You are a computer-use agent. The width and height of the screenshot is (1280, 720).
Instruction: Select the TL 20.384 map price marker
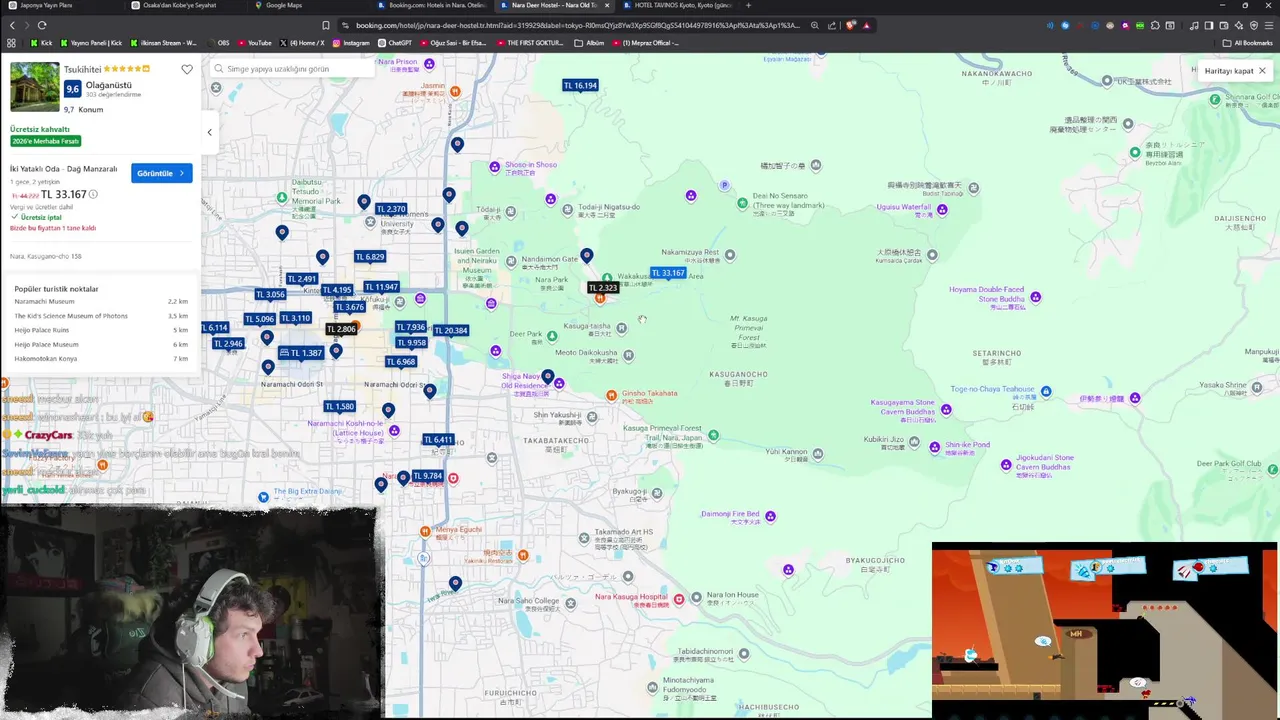(x=450, y=330)
